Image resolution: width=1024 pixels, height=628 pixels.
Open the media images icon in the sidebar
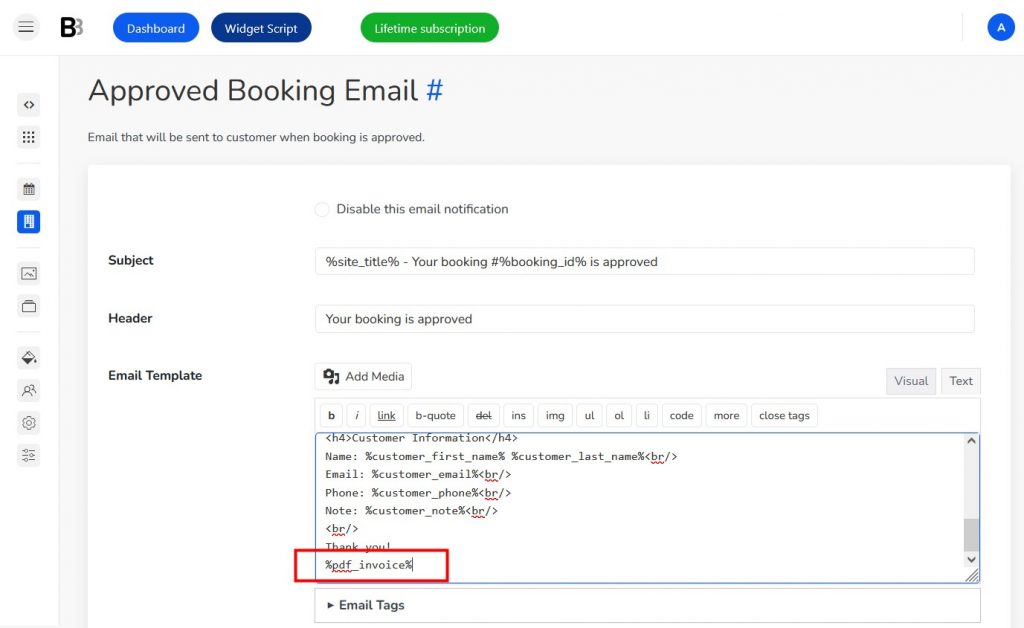coord(27,272)
